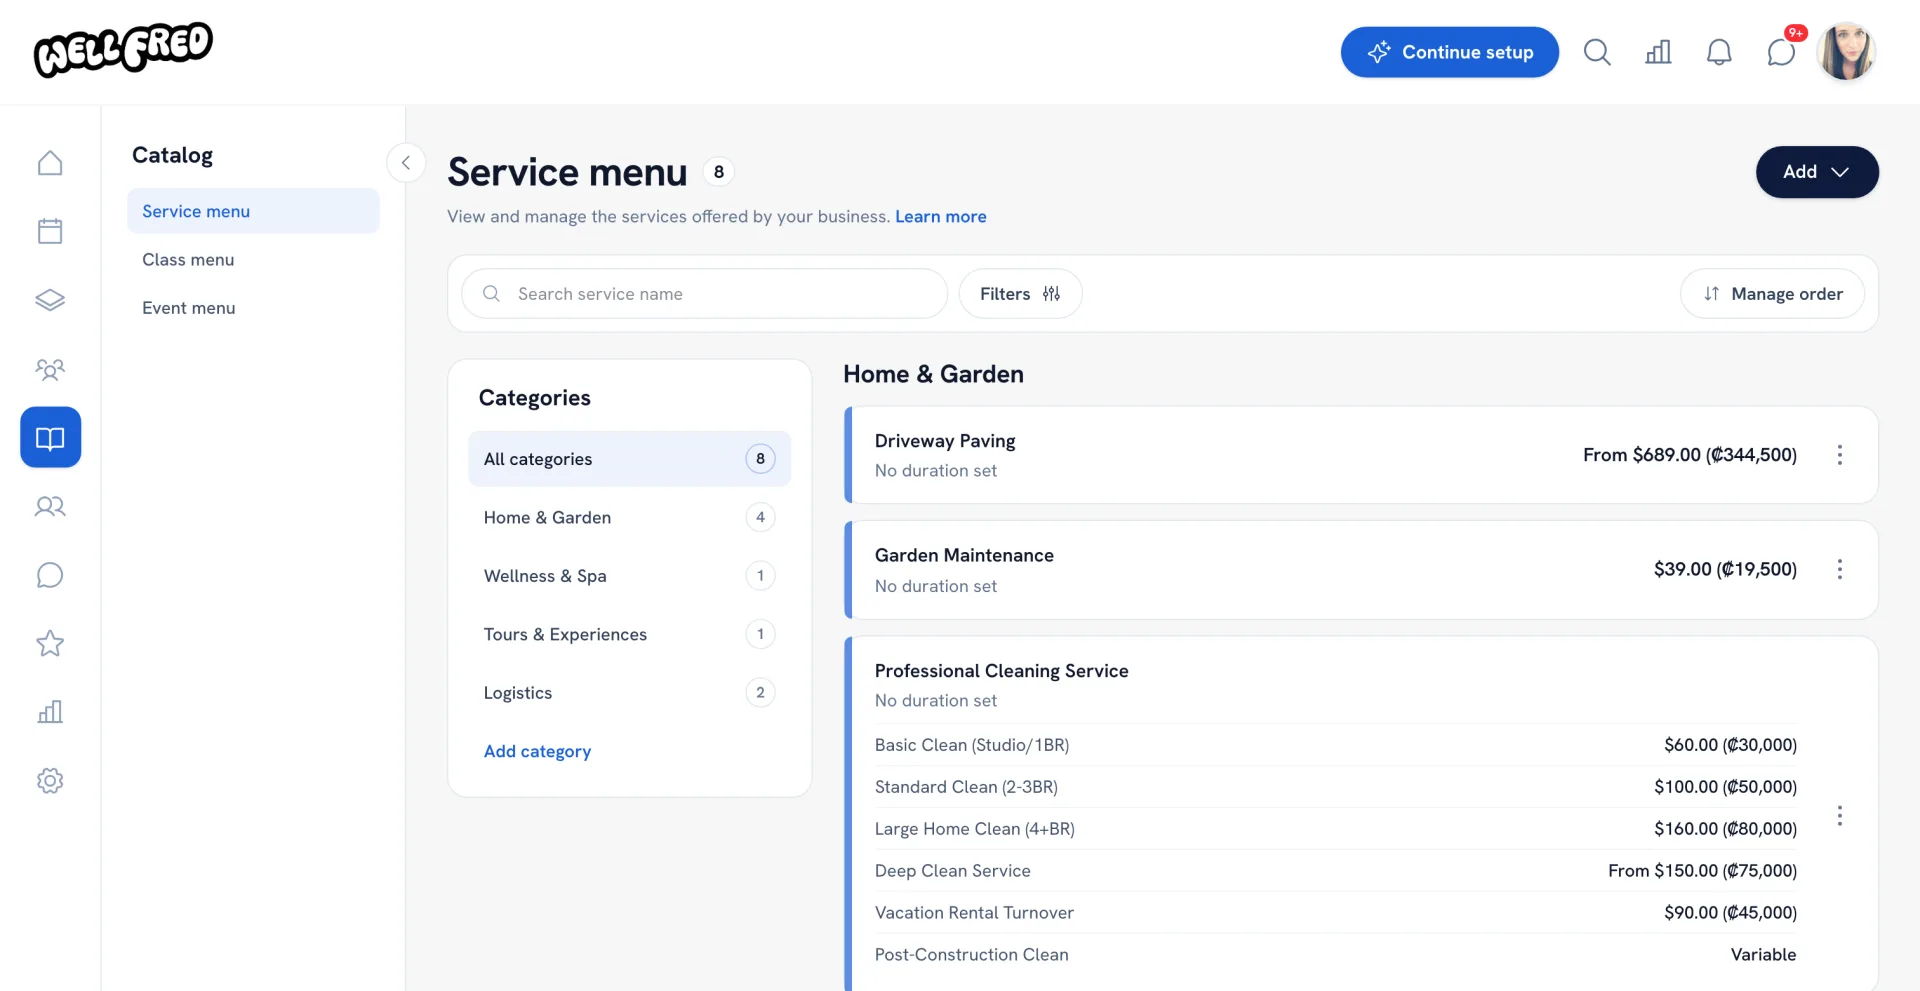Open the user profile avatar
1920x991 pixels.
pos(1846,52)
